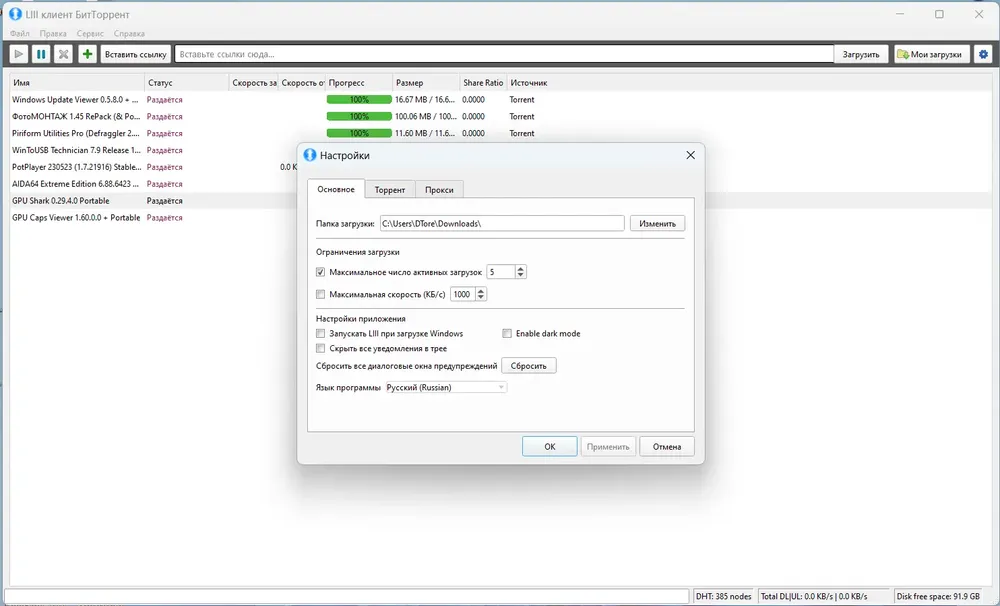Screen dimensions: 1000x606
Task: Check Запускать LIII при загрузке Windows
Action: click(320, 333)
